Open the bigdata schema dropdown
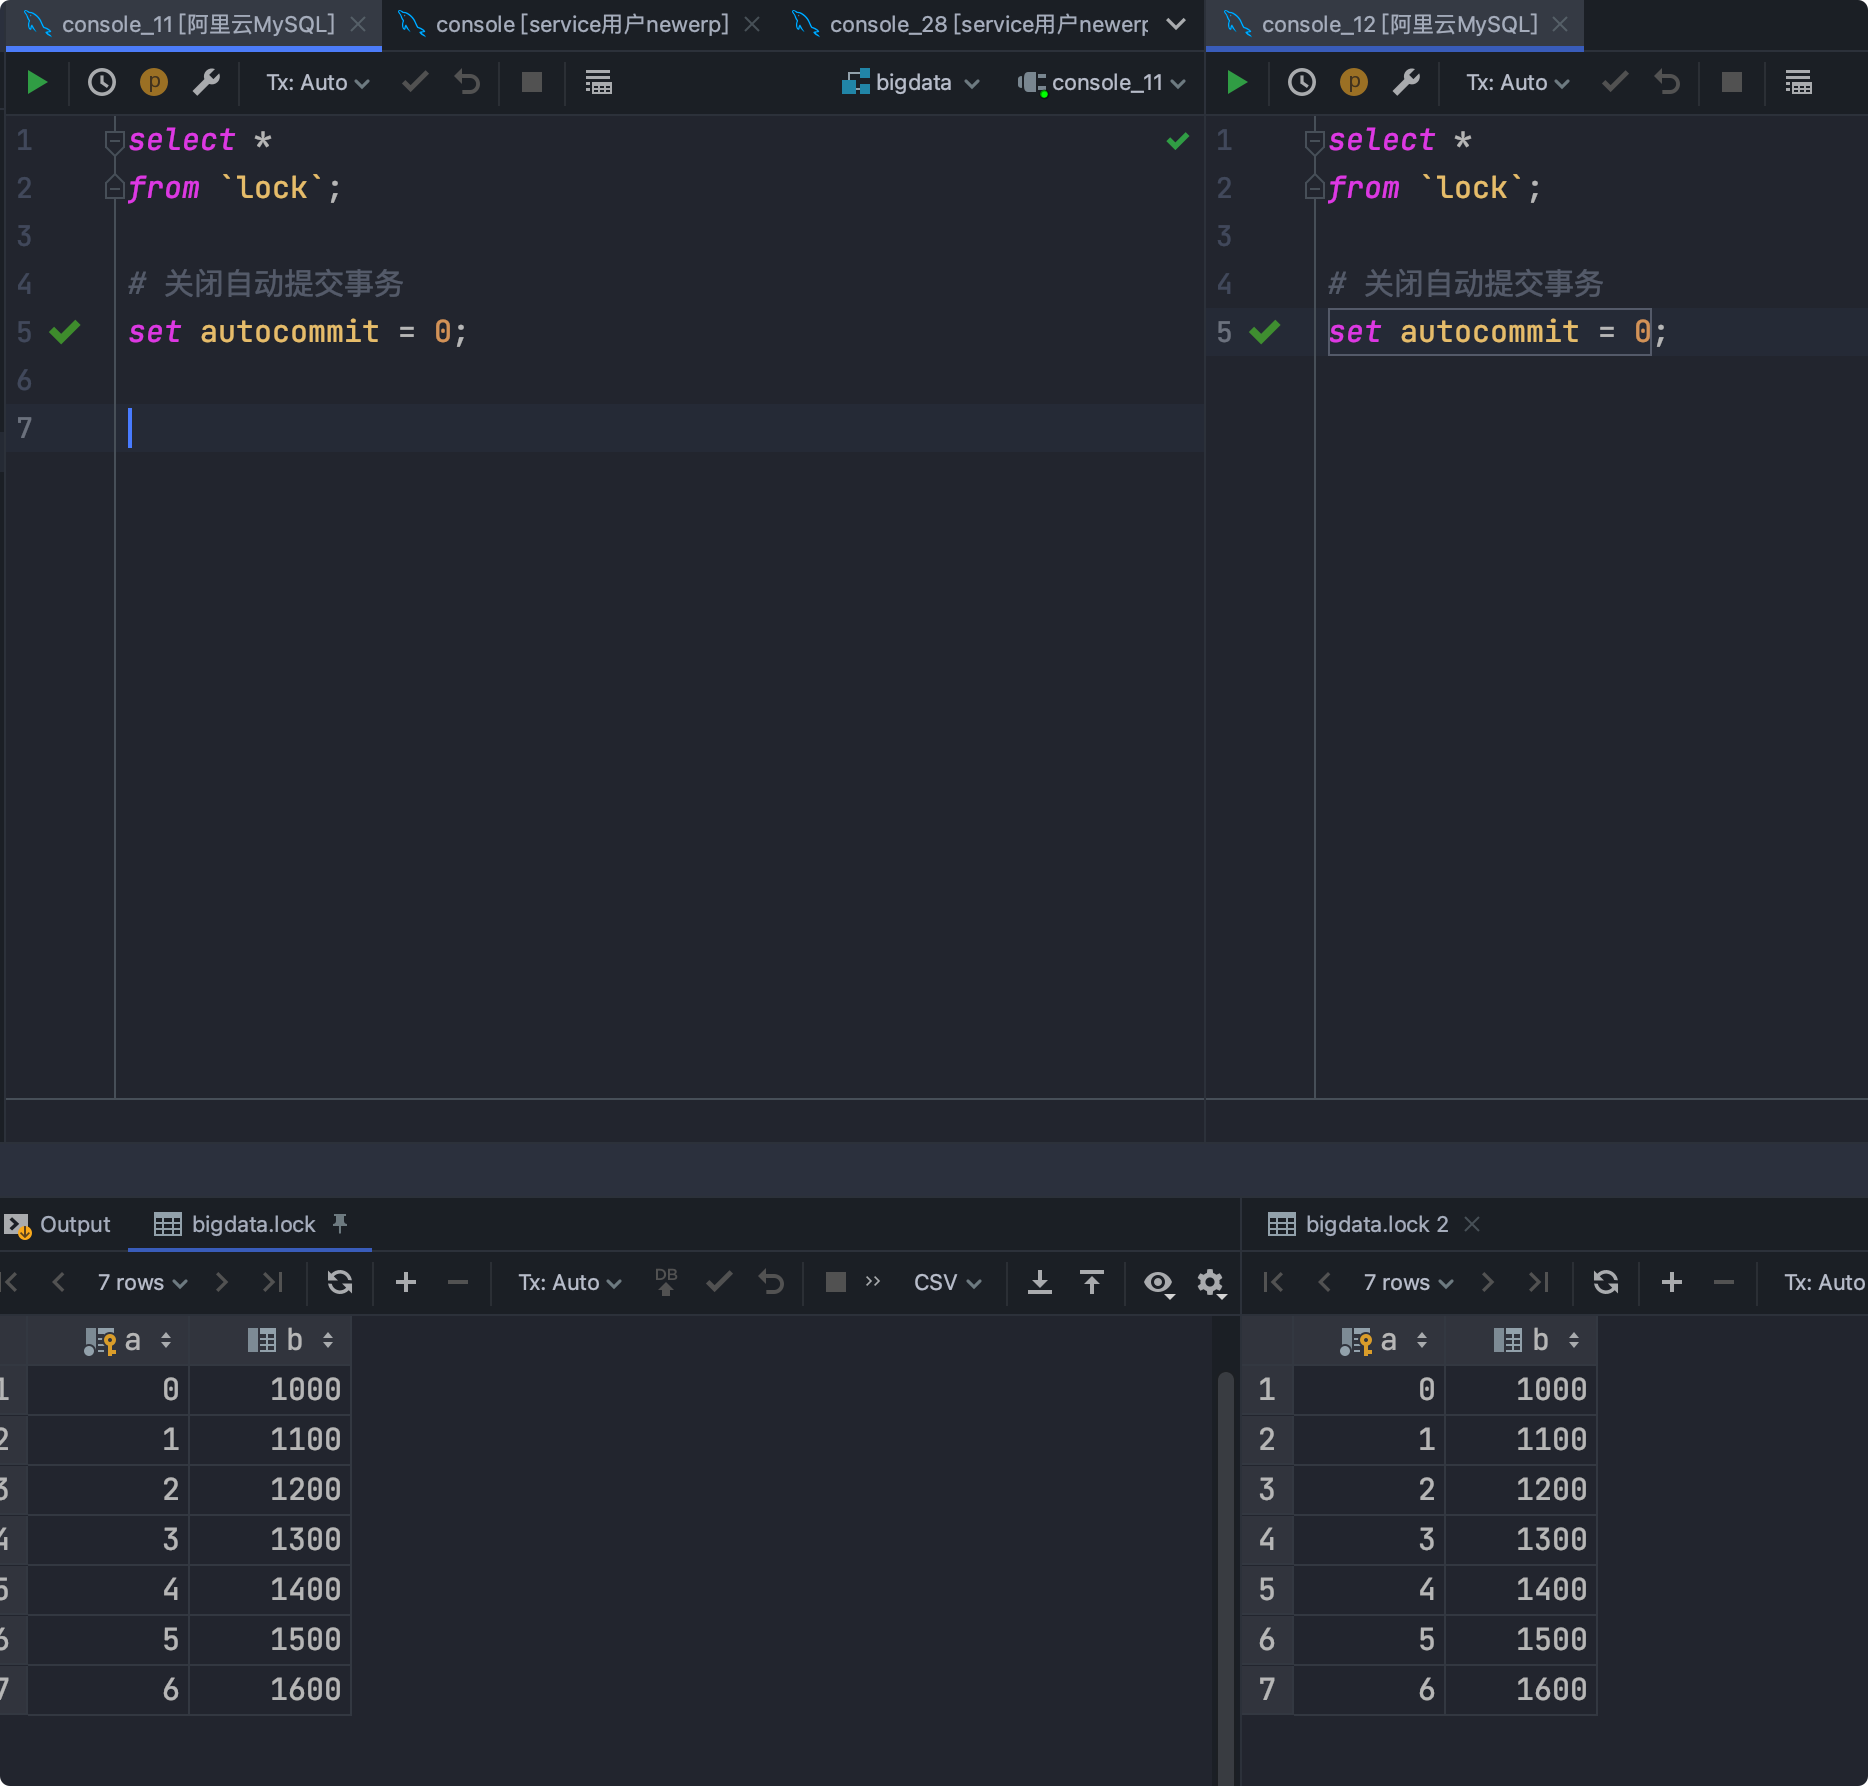Screen dimensions: 1868x1786 (x=911, y=82)
